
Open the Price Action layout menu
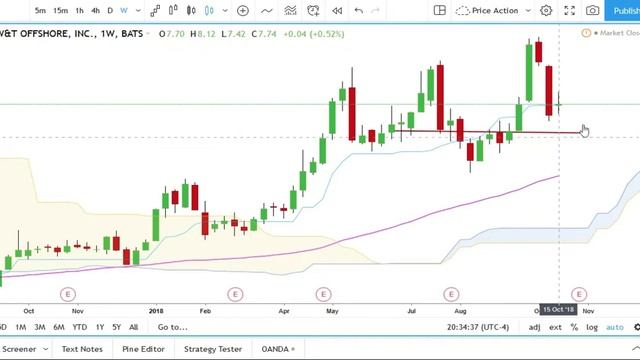[493, 11]
